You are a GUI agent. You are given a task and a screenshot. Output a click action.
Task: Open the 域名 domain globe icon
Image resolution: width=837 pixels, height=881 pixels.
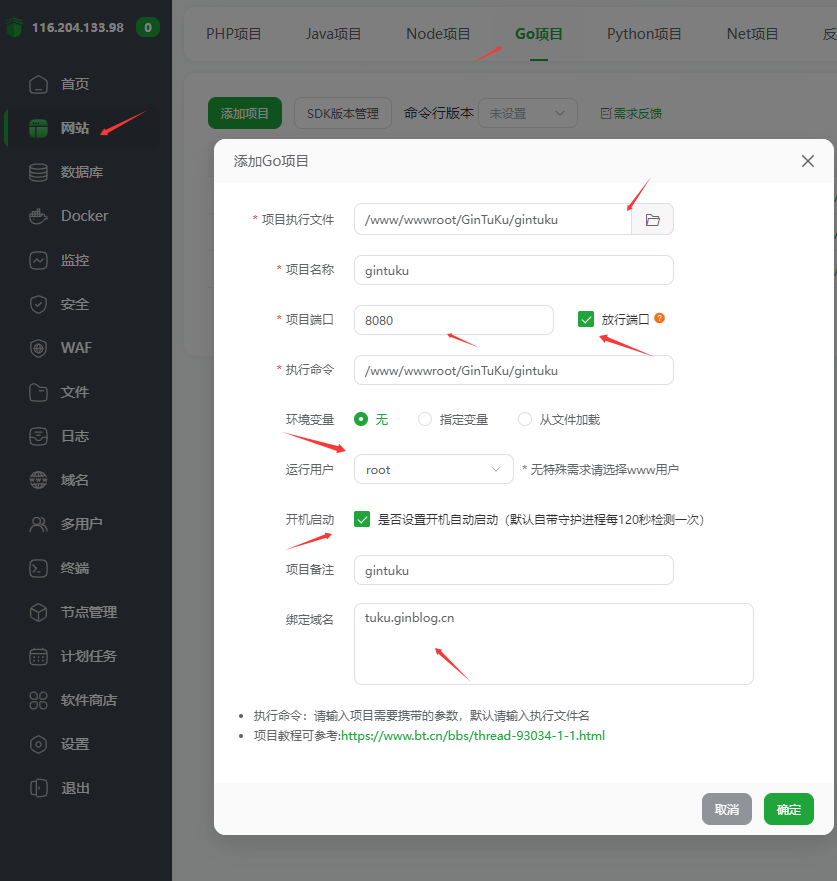coord(38,480)
